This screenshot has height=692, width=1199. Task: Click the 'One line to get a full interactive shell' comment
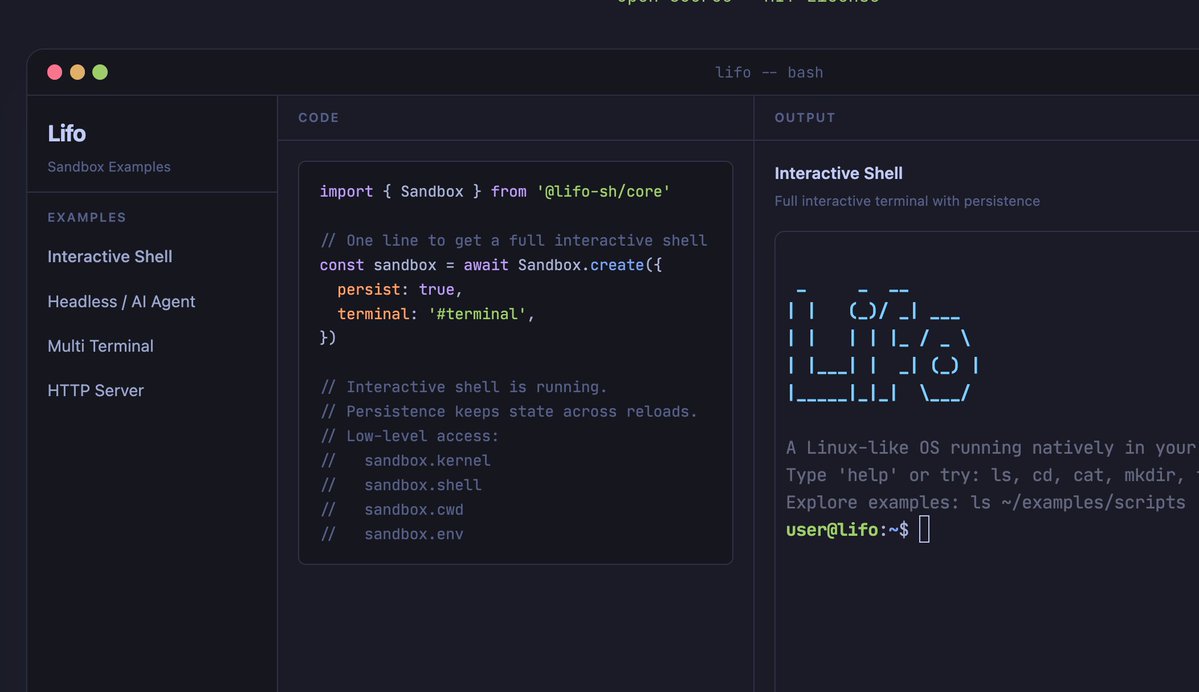513,241
